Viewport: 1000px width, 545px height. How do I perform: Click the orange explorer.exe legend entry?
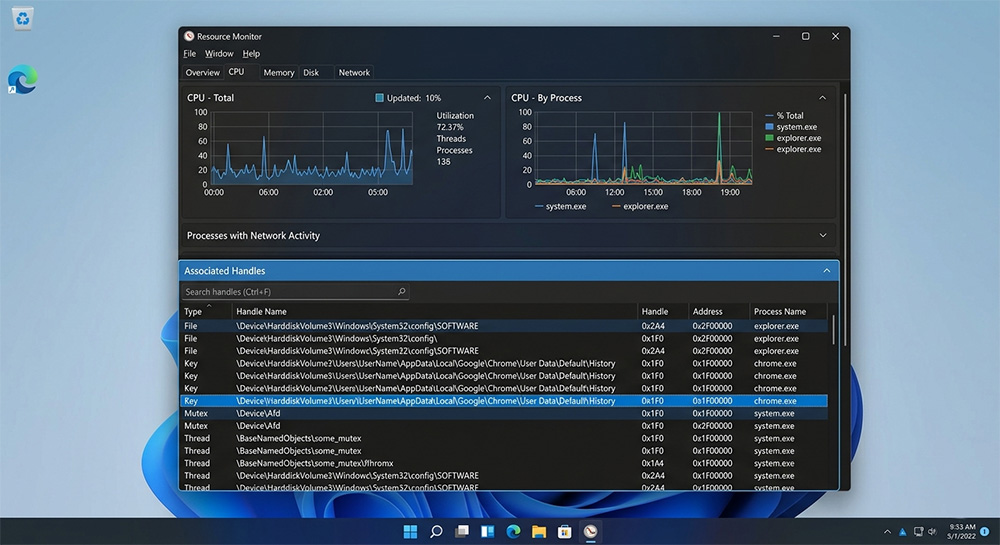[793, 149]
